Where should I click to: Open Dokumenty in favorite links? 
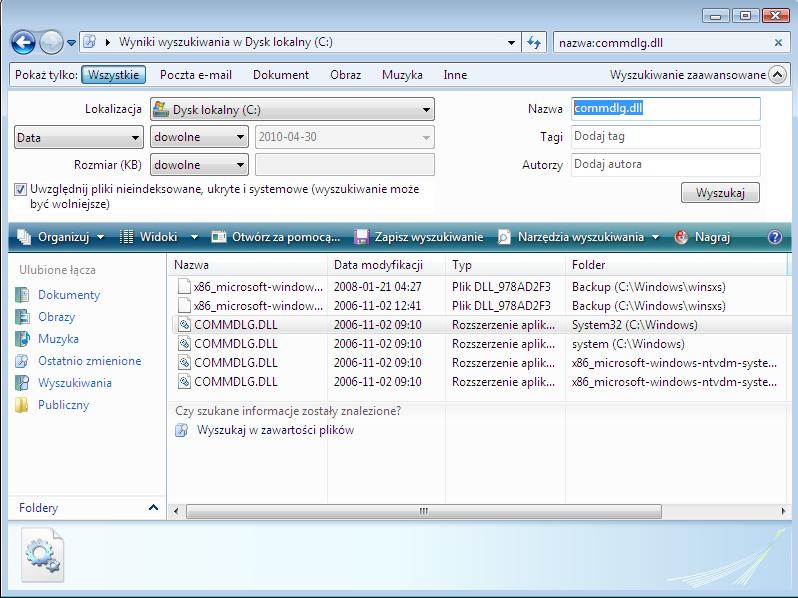tap(68, 295)
